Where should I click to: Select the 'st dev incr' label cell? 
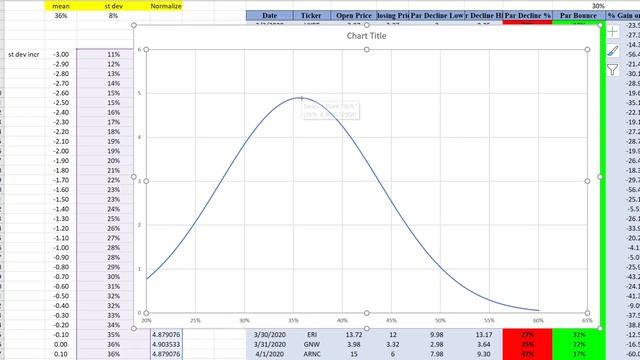(24, 54)
